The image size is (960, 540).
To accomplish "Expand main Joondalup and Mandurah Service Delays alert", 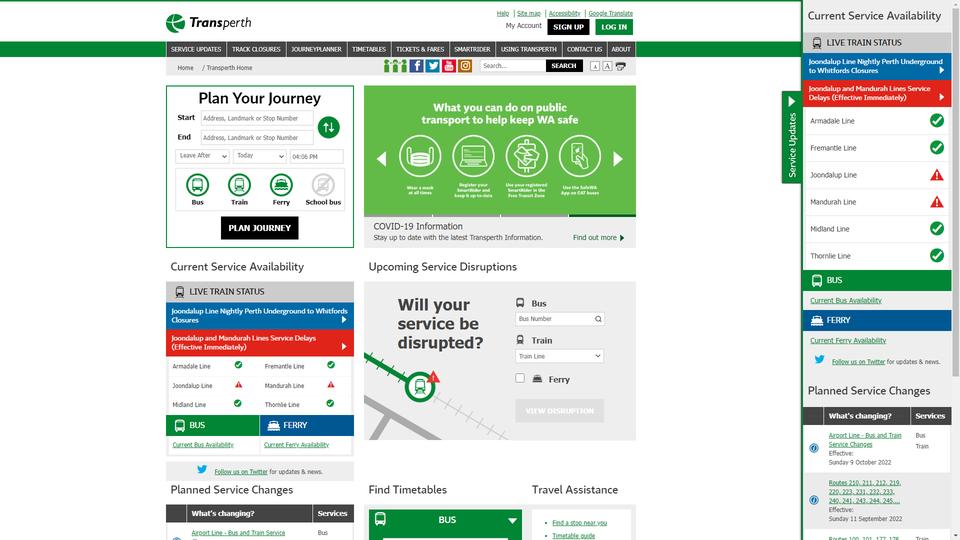I will (260, 342).
